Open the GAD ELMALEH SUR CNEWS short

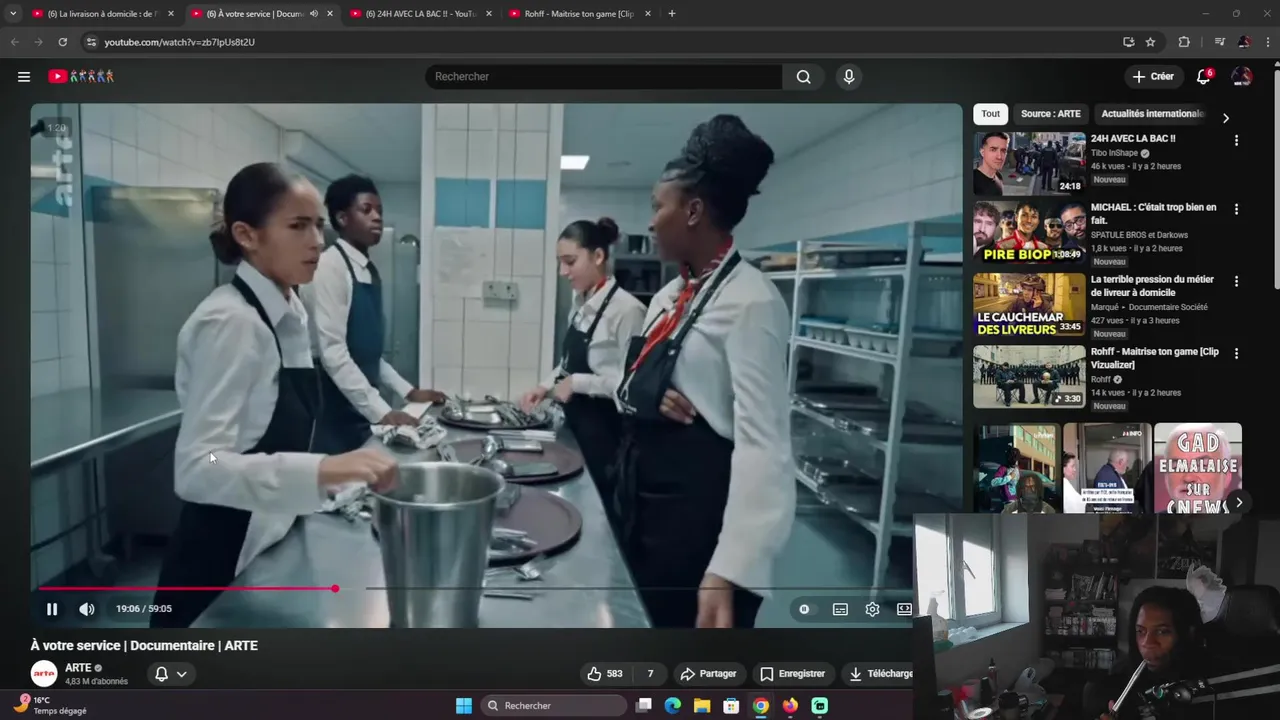(x=1198, y=468)
